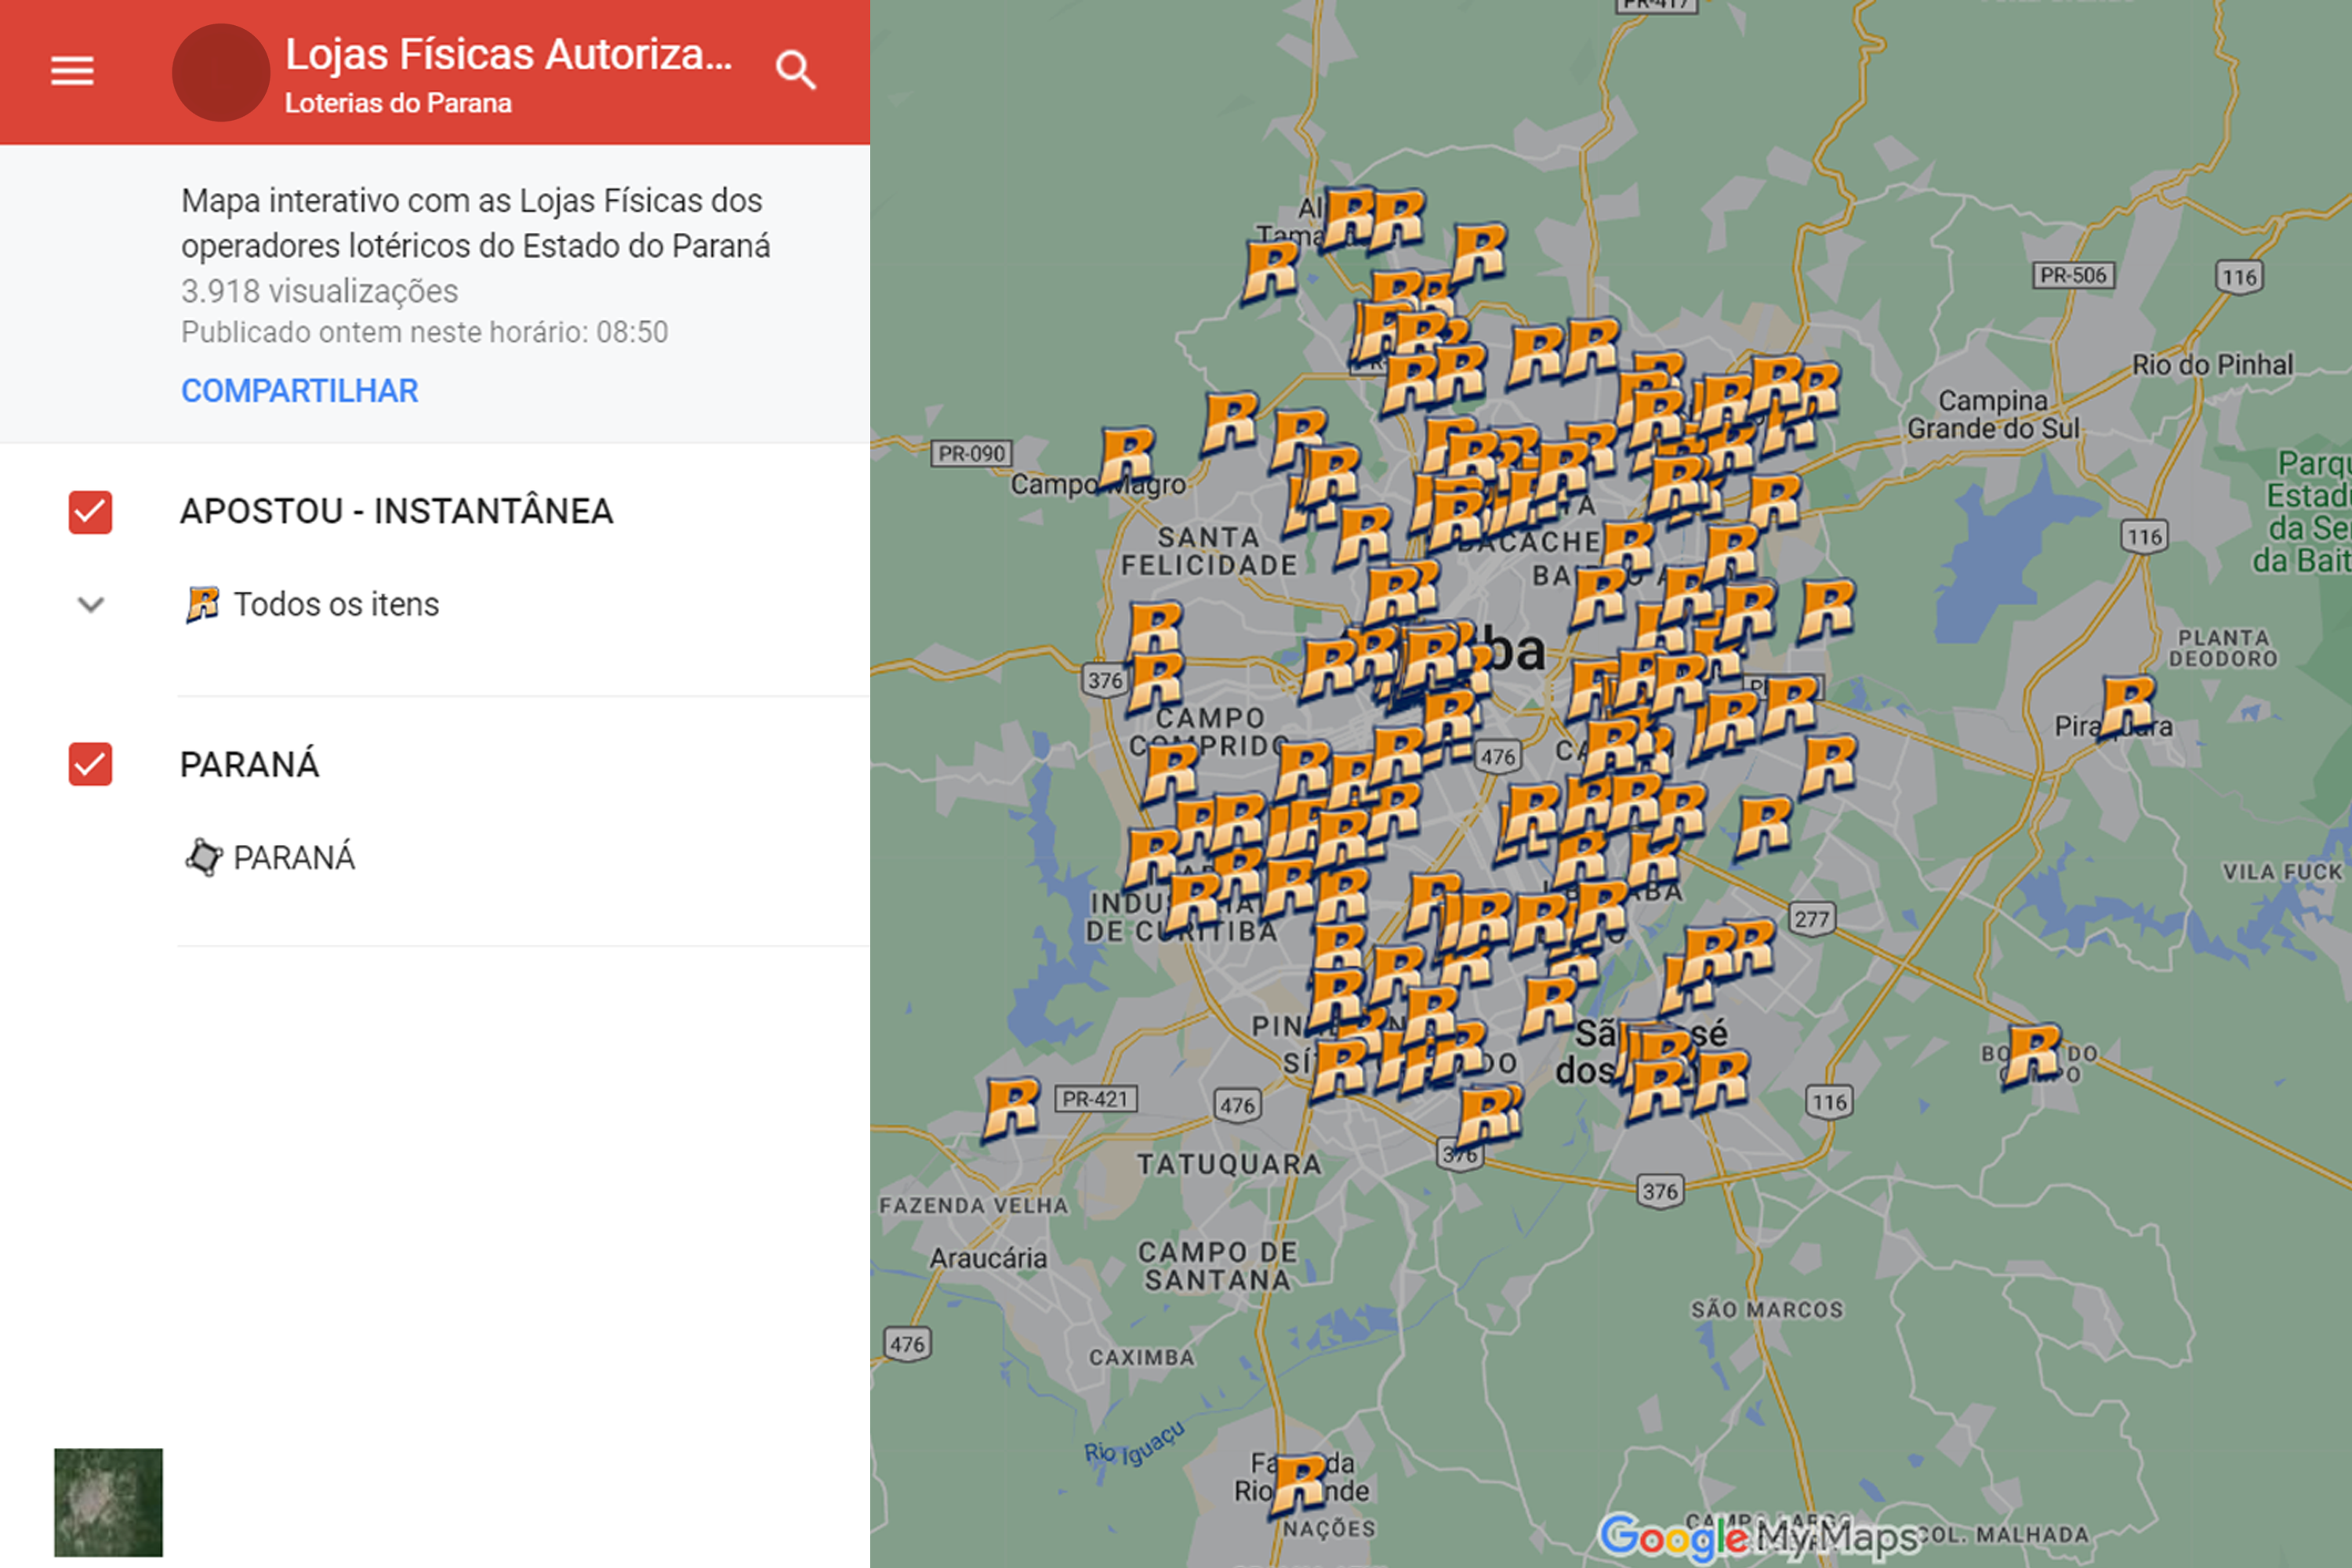
Task: Click the FAZENDA VELHA map label
Action: click(x=973, y=1205)
